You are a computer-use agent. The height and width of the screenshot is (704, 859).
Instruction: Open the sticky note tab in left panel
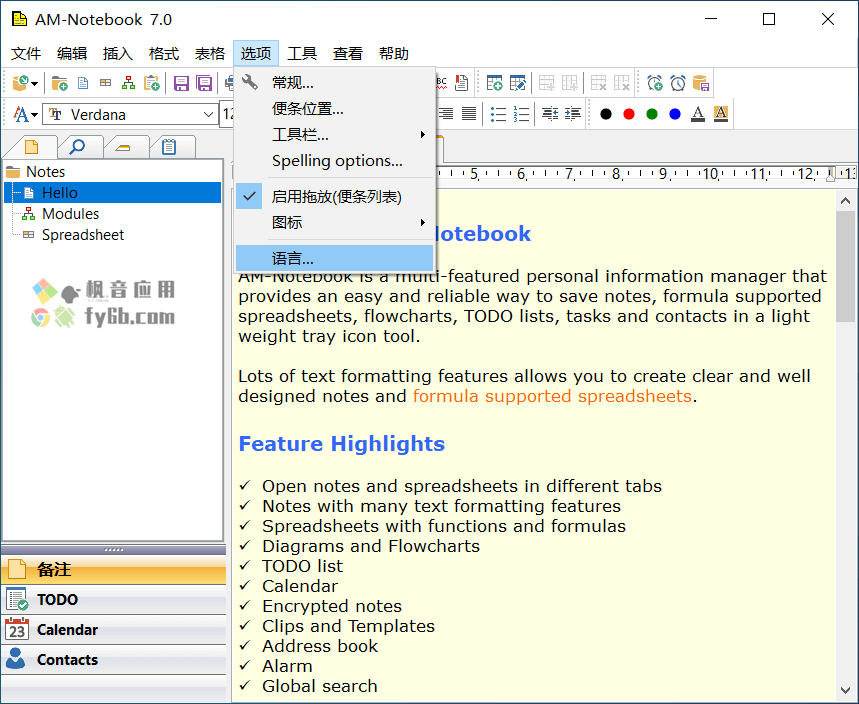coord(123,147)
